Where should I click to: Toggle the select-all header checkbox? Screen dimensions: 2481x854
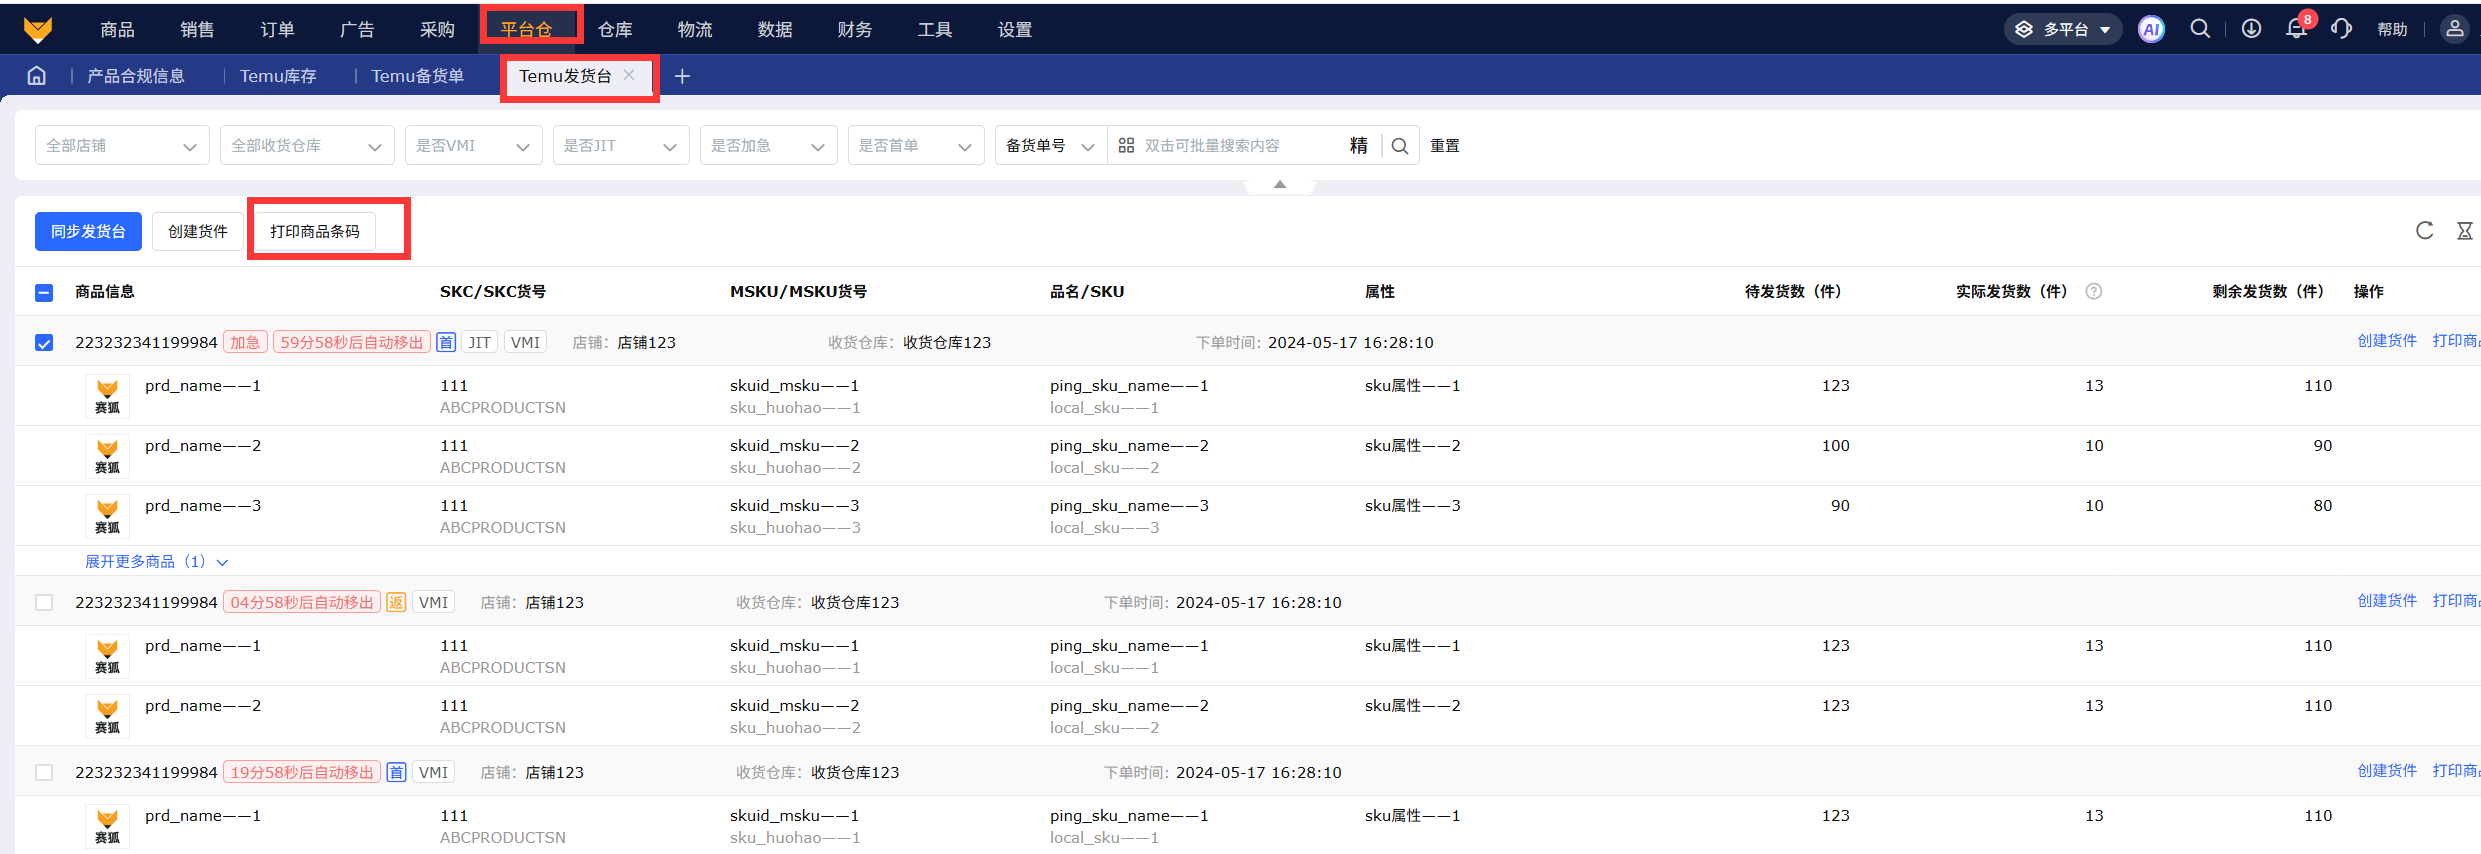tap(44, 292)
